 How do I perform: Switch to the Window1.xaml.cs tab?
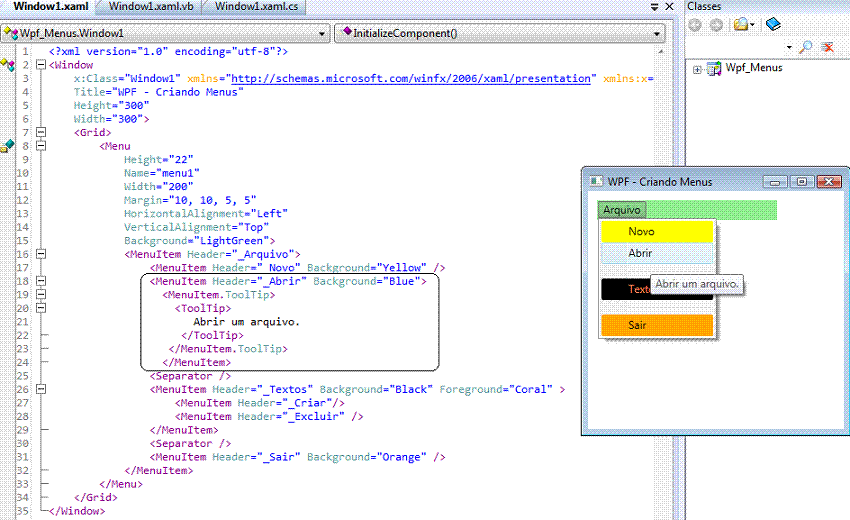(x=255, y=7)
